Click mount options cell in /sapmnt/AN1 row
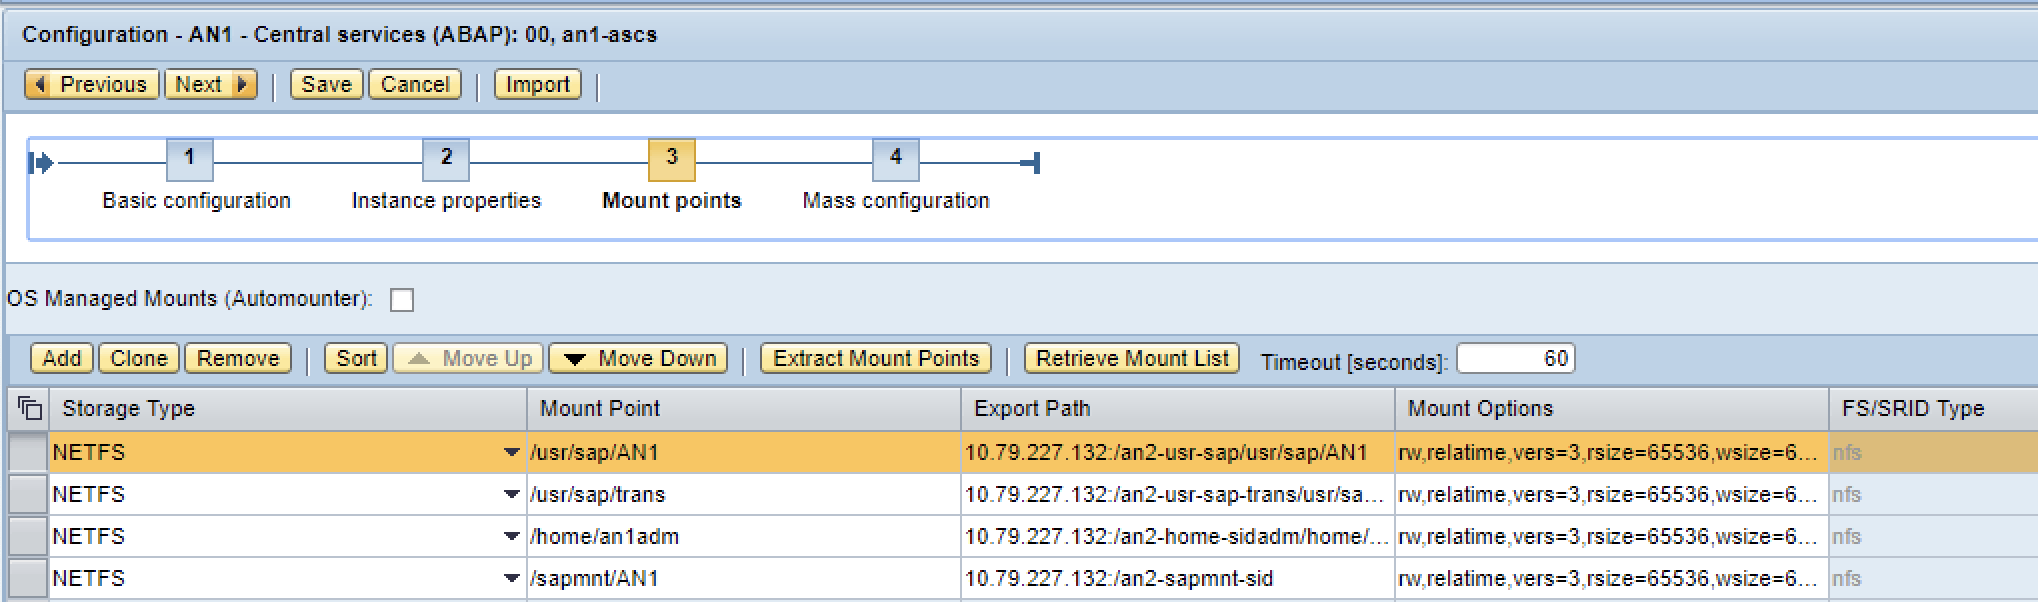 coord(1612,578)
